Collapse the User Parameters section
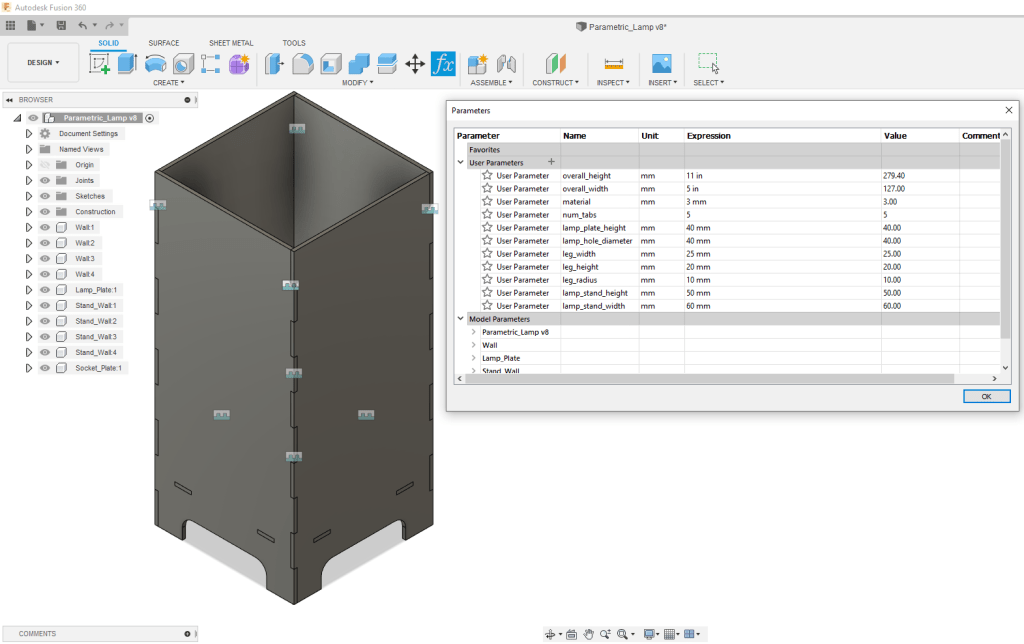 (x=460, y=162)
